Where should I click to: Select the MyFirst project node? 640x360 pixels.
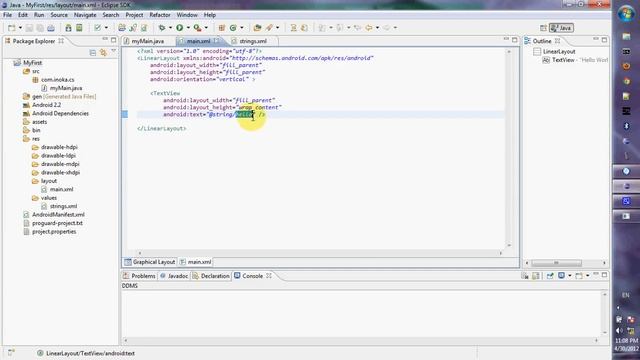(33, 63)
